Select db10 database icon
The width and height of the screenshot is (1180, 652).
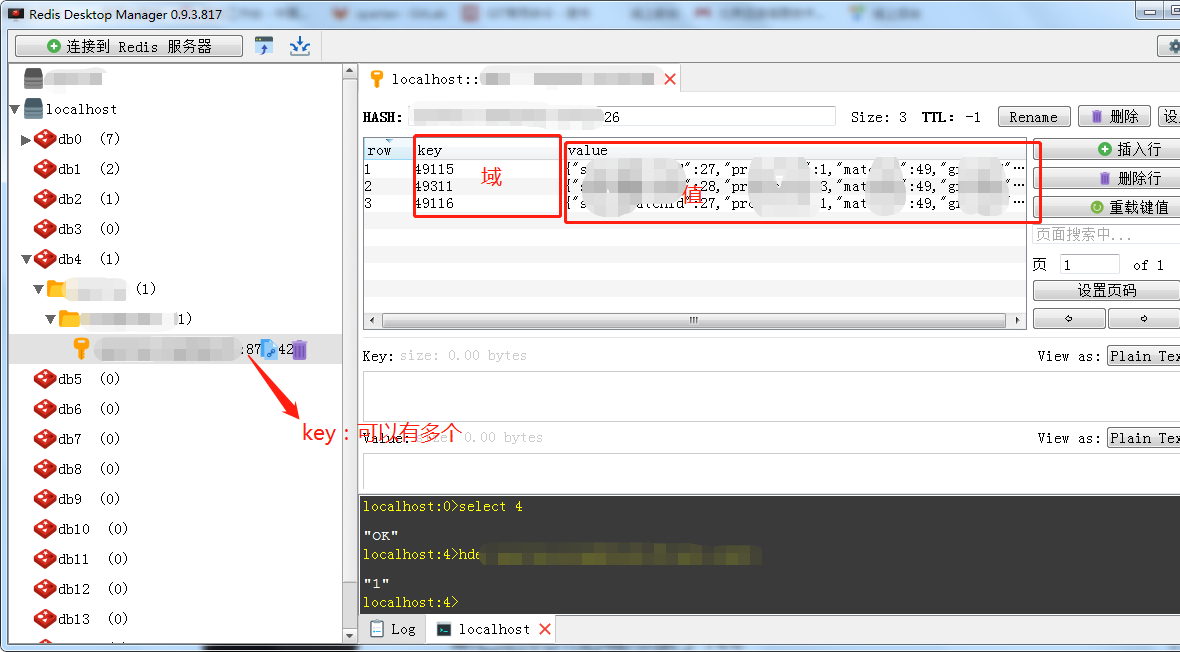pyautogui.click(x=45, y=529)
